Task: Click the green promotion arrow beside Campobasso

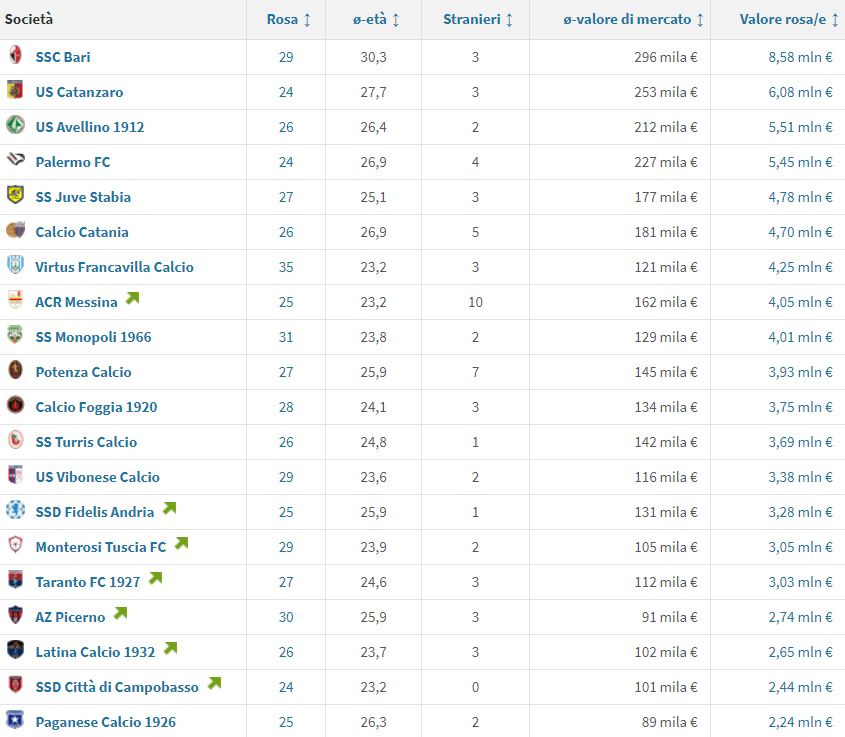Action: tap(215, 683)
